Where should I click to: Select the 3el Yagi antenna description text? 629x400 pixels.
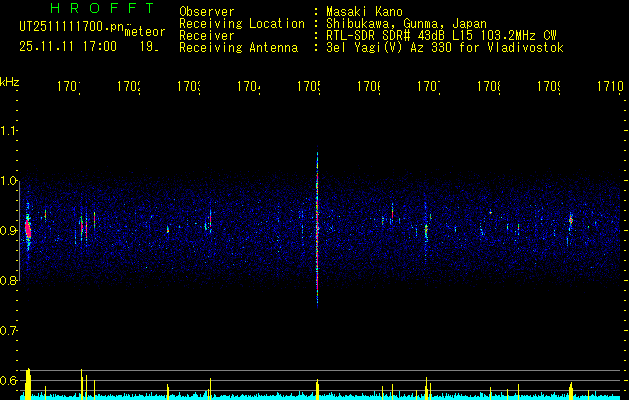445,48
